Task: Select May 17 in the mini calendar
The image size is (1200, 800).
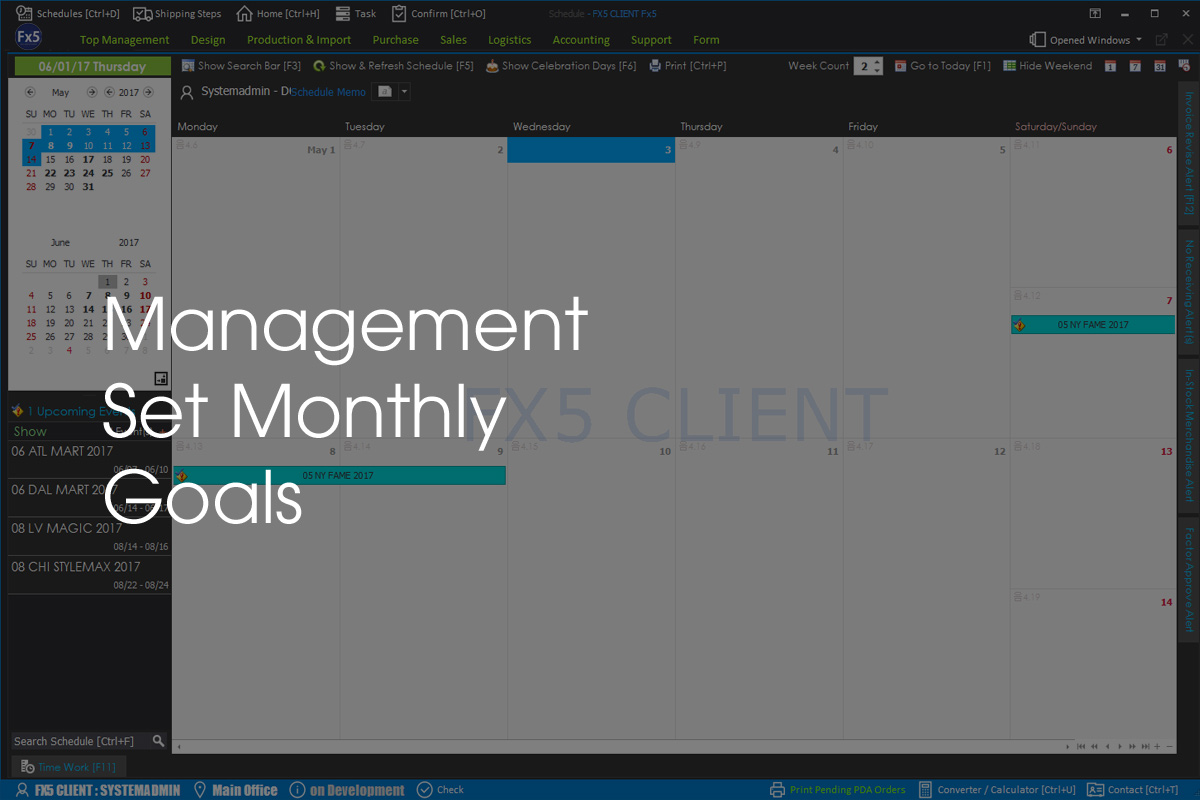Action: coord(88,159)
